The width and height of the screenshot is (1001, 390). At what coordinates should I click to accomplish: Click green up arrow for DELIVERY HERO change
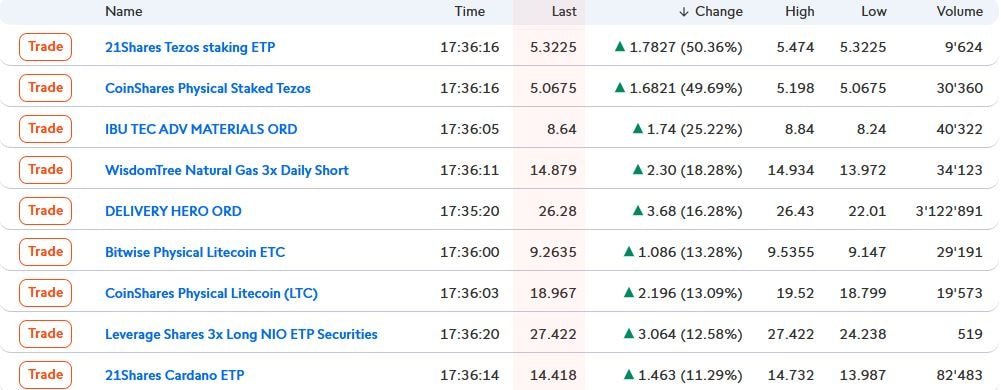pos(637,210)
